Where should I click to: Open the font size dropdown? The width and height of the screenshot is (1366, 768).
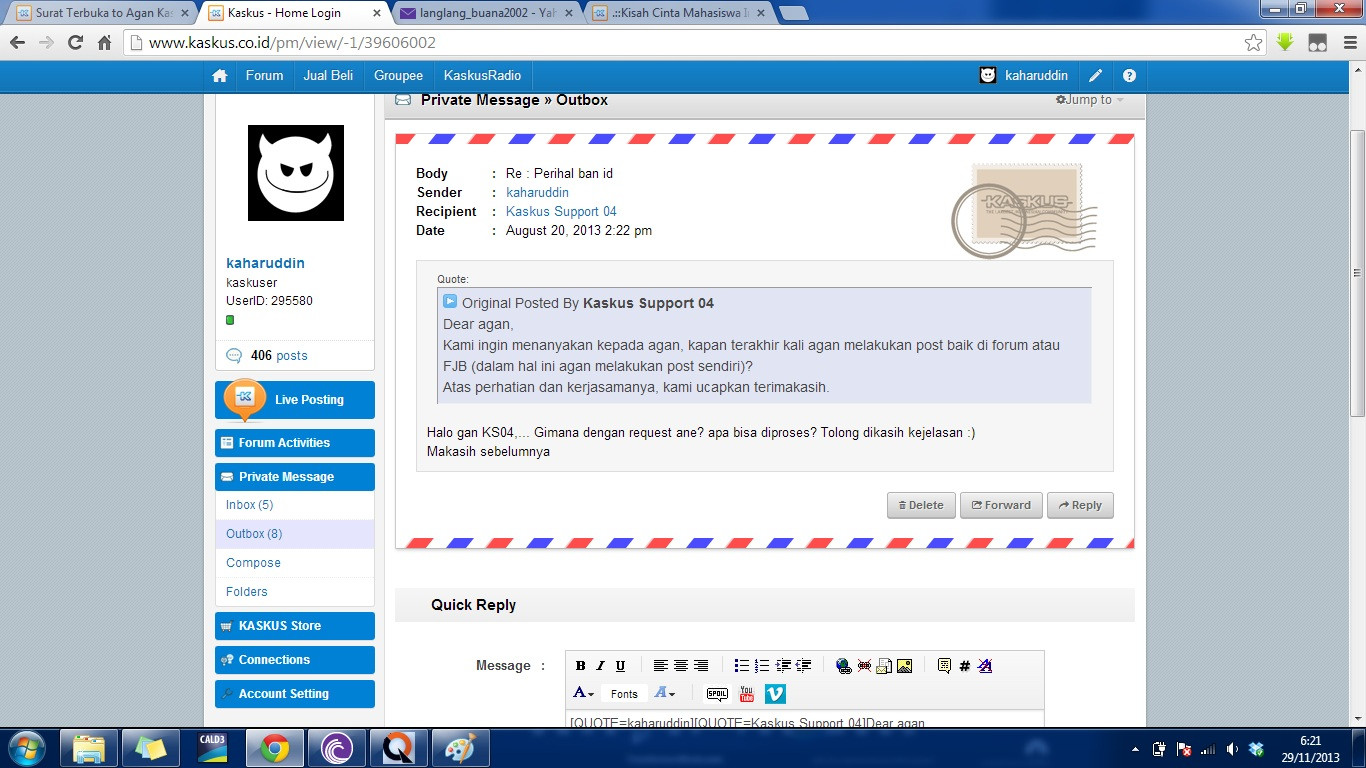click(665, 694)
